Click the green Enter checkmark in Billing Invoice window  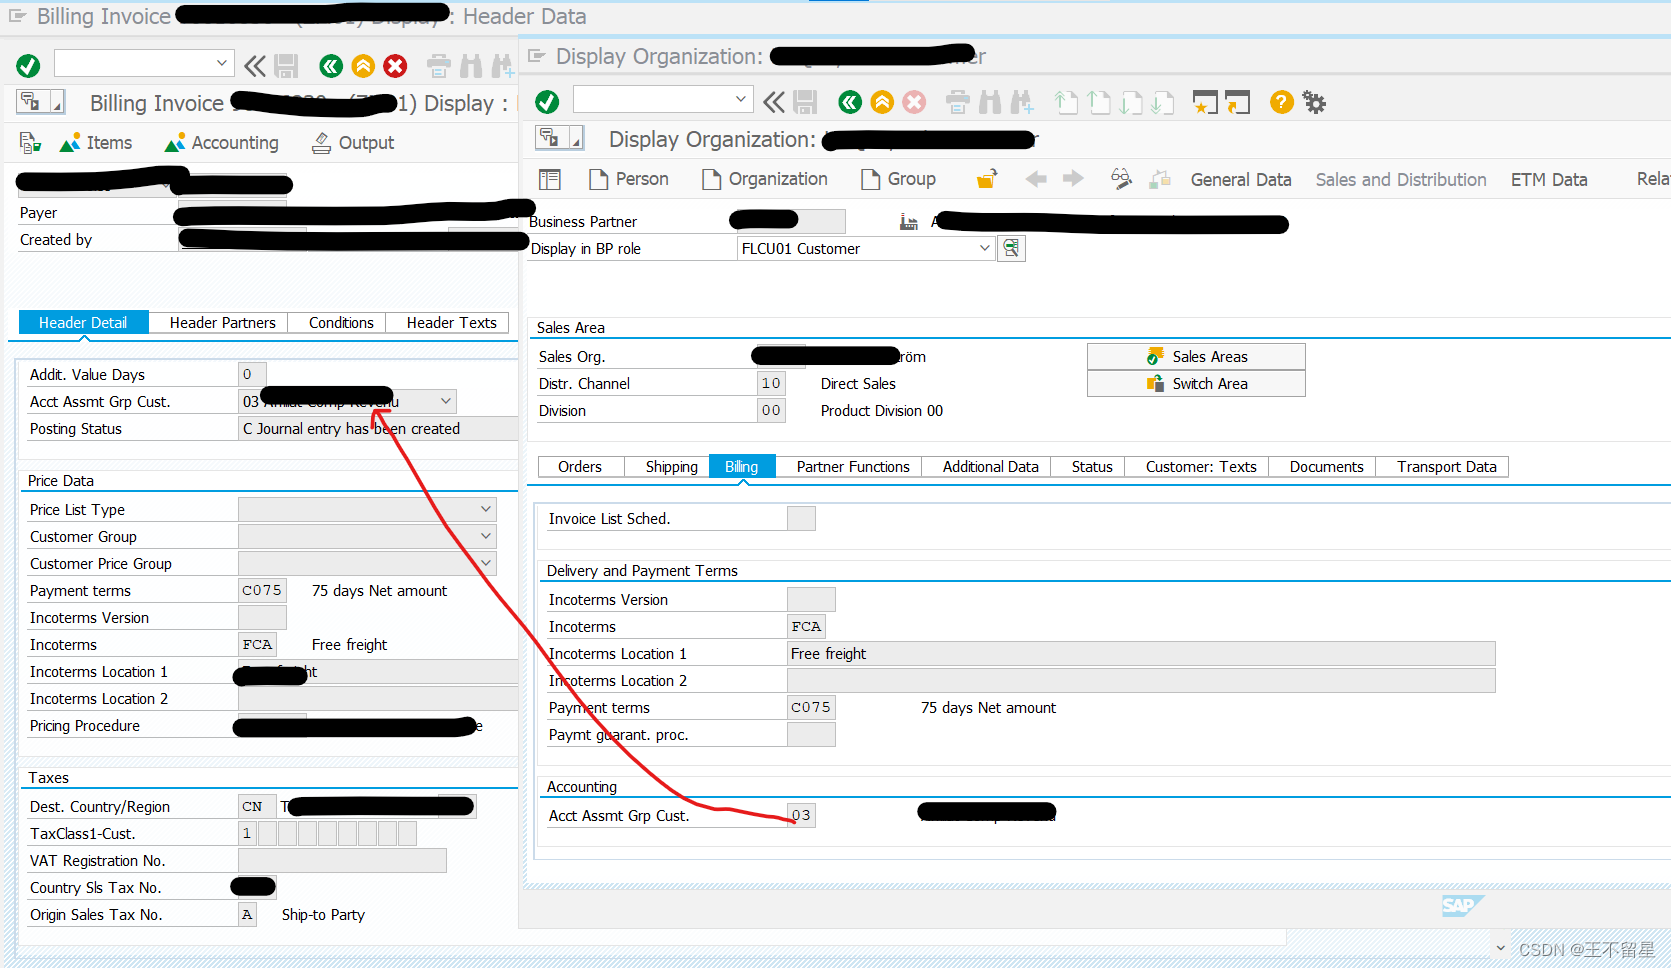tap(28, 66)
